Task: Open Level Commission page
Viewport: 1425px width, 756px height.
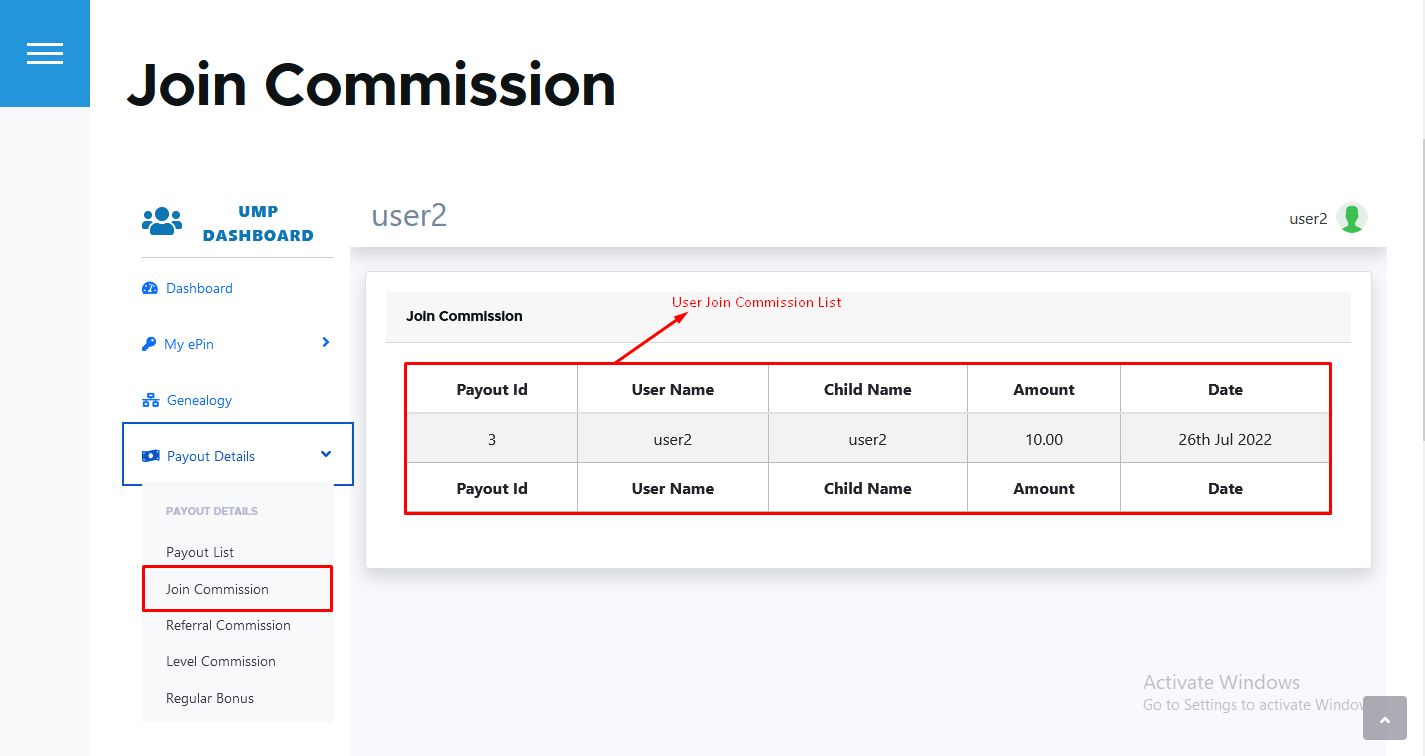Action: (221, 661)
